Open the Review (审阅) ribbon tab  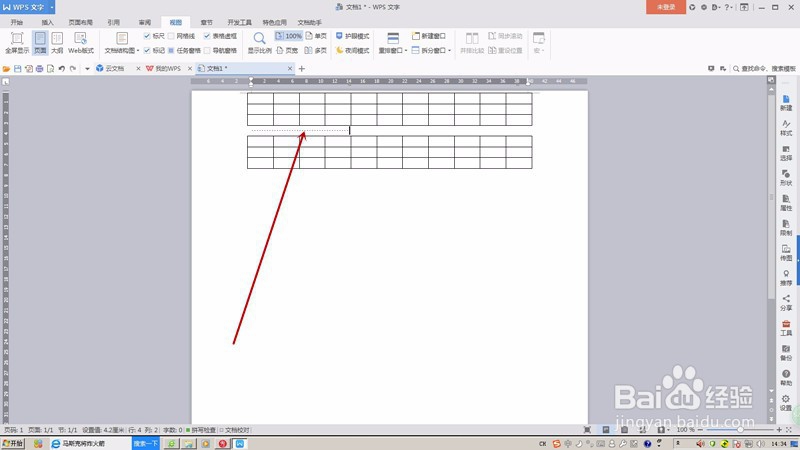pos(145,22)
